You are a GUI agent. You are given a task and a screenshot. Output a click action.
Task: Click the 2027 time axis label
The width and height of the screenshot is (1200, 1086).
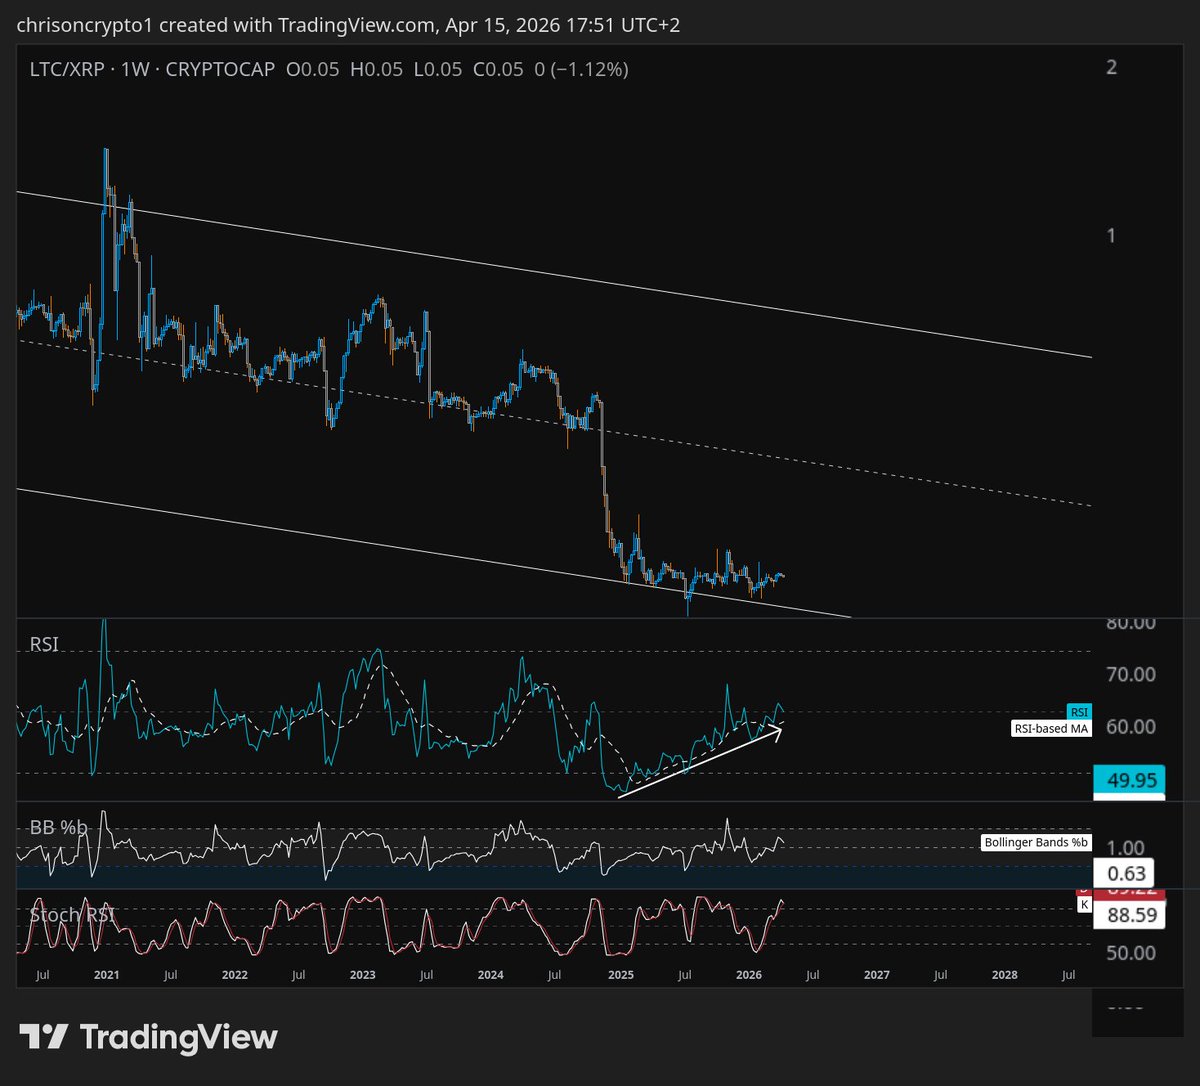[876, 974]
